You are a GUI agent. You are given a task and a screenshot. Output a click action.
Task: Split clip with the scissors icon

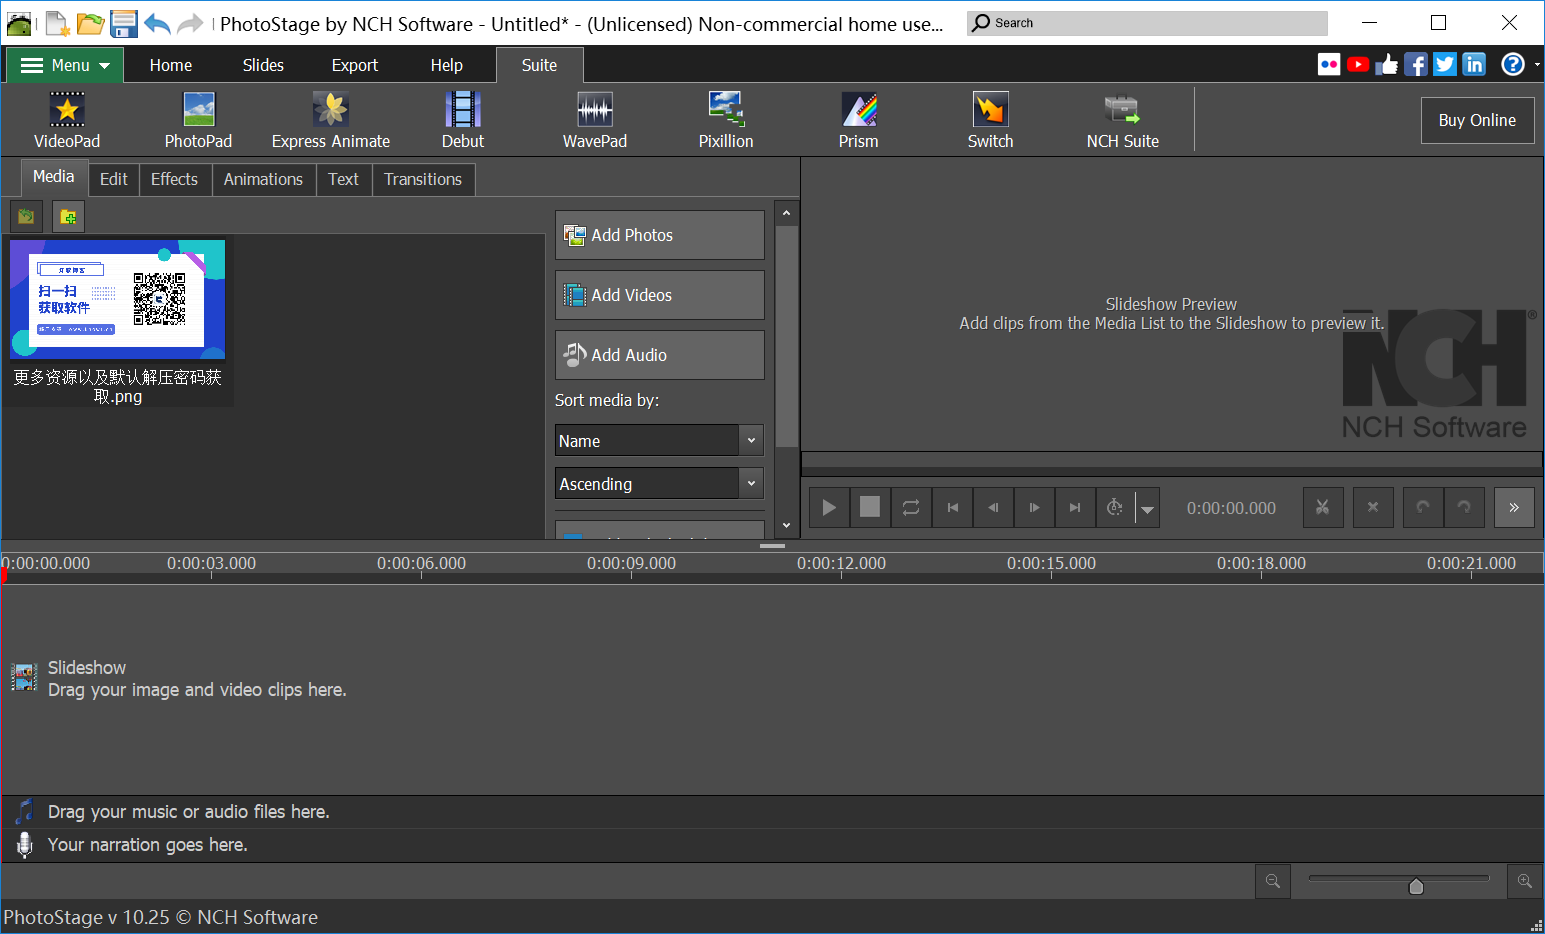pyautogui.click(x=1323, y=507)
